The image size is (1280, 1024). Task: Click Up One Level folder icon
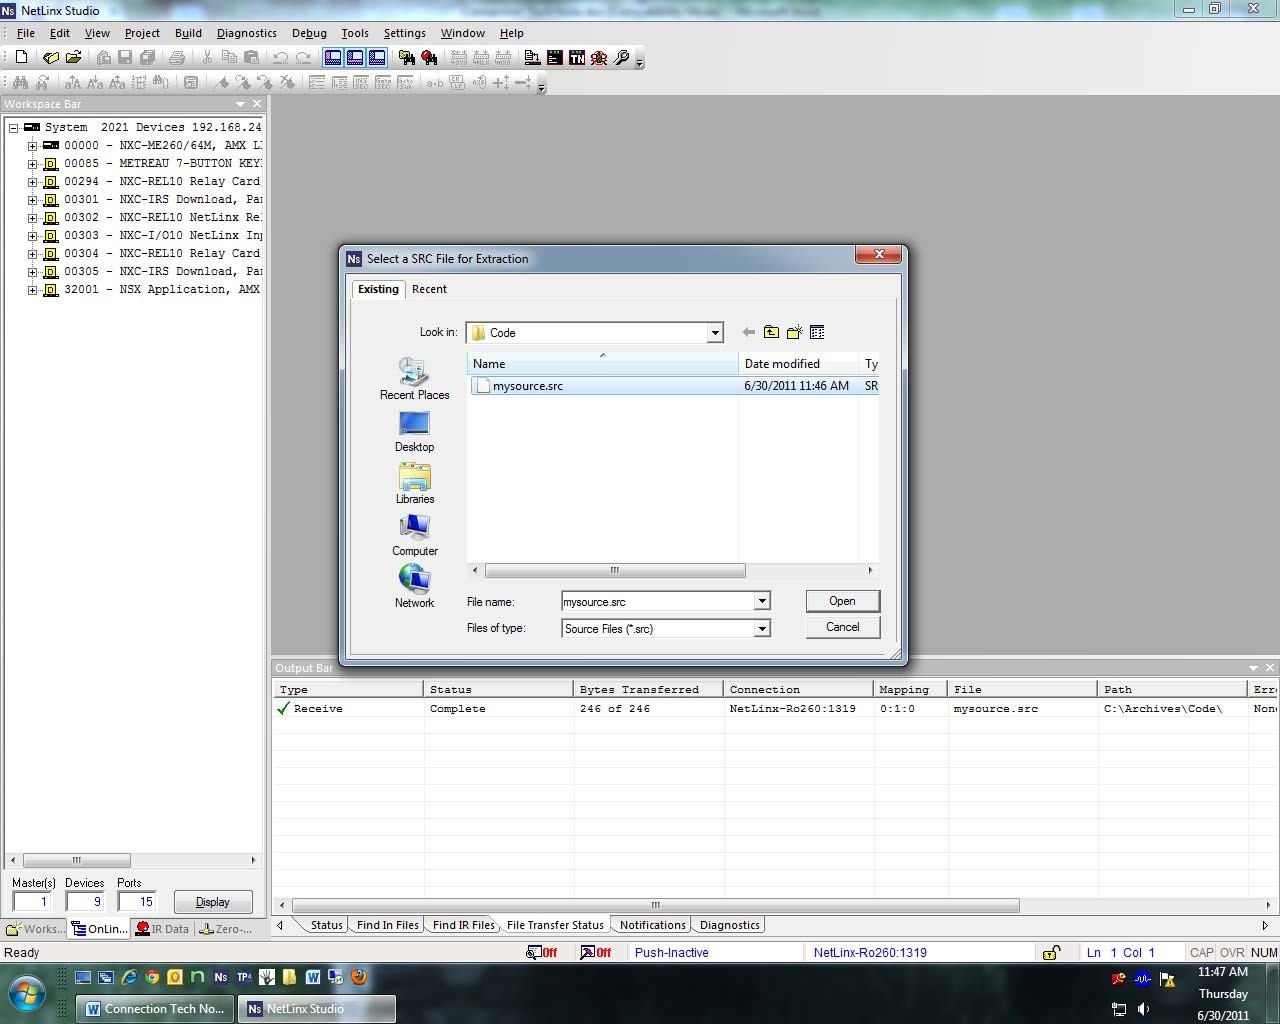(771, 332)
